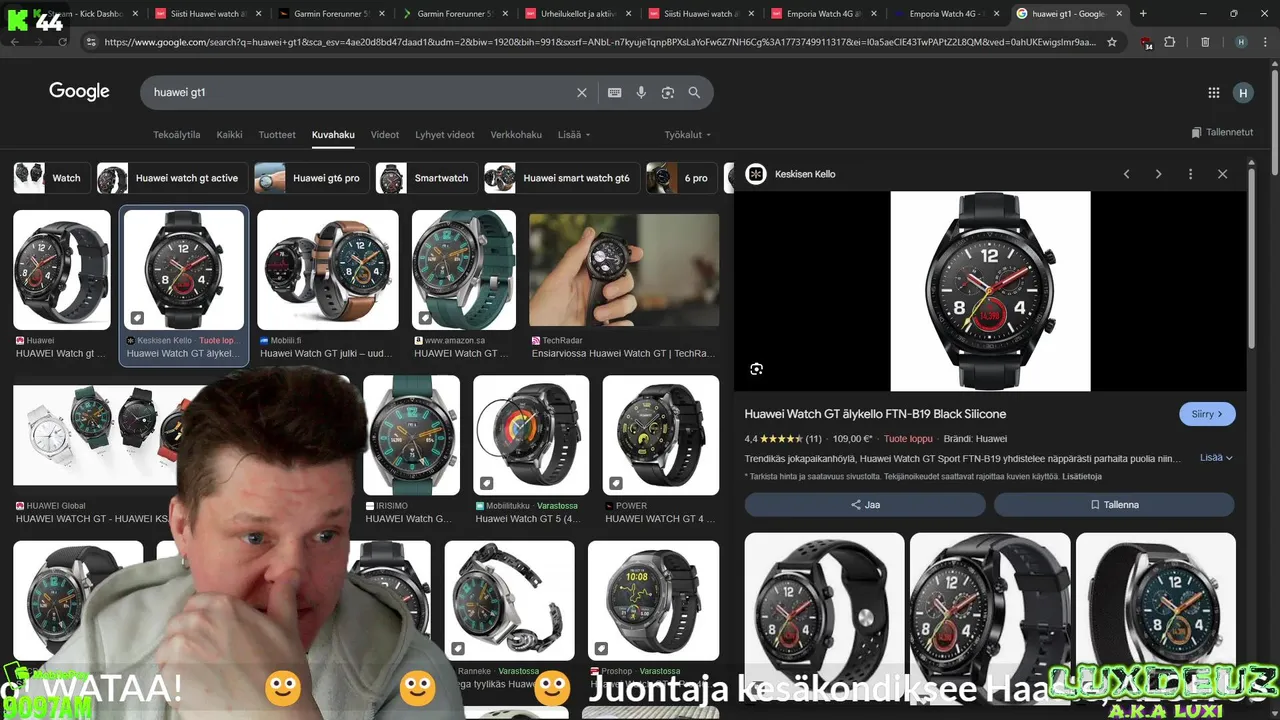Start voice search with microphone icon

(641, 92)
